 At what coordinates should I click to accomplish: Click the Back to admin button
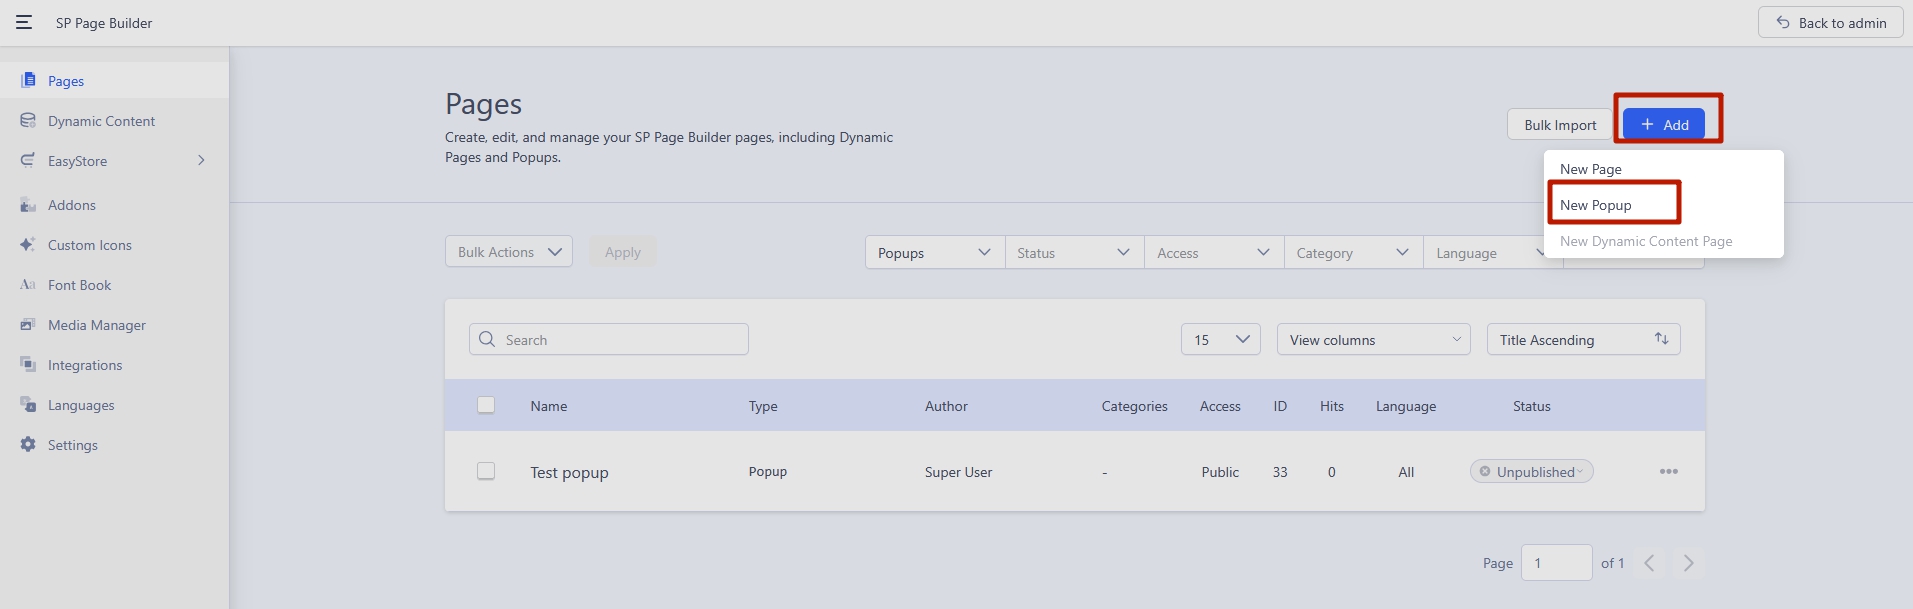click(x=1830, y=23)
